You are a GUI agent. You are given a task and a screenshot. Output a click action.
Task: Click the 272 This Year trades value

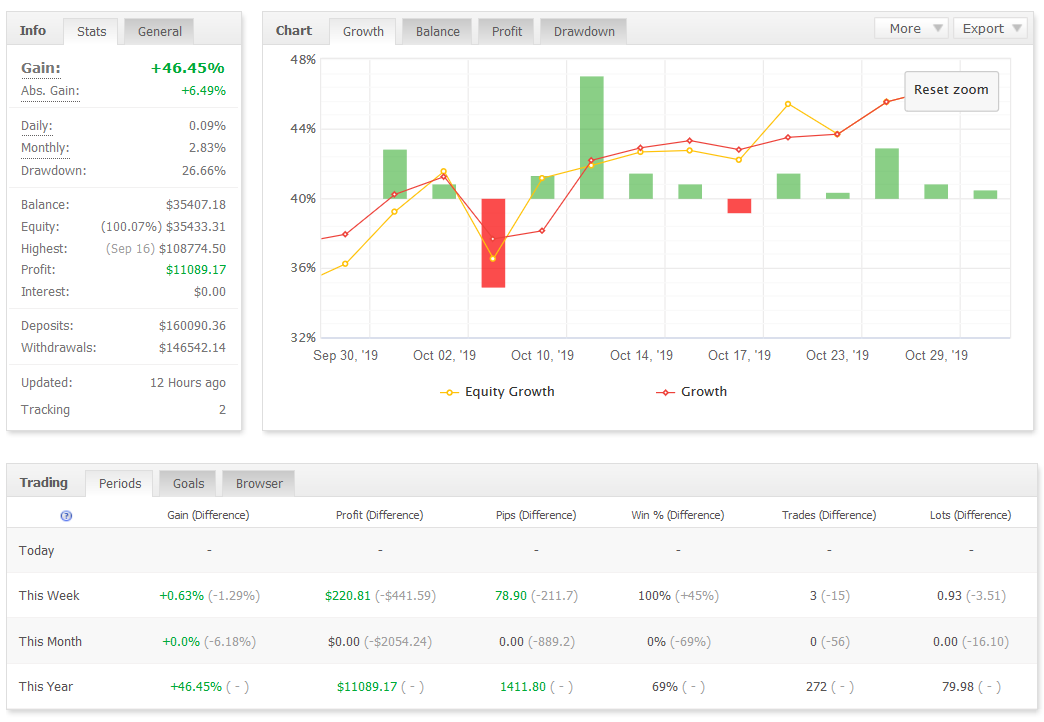pos(816,687)
